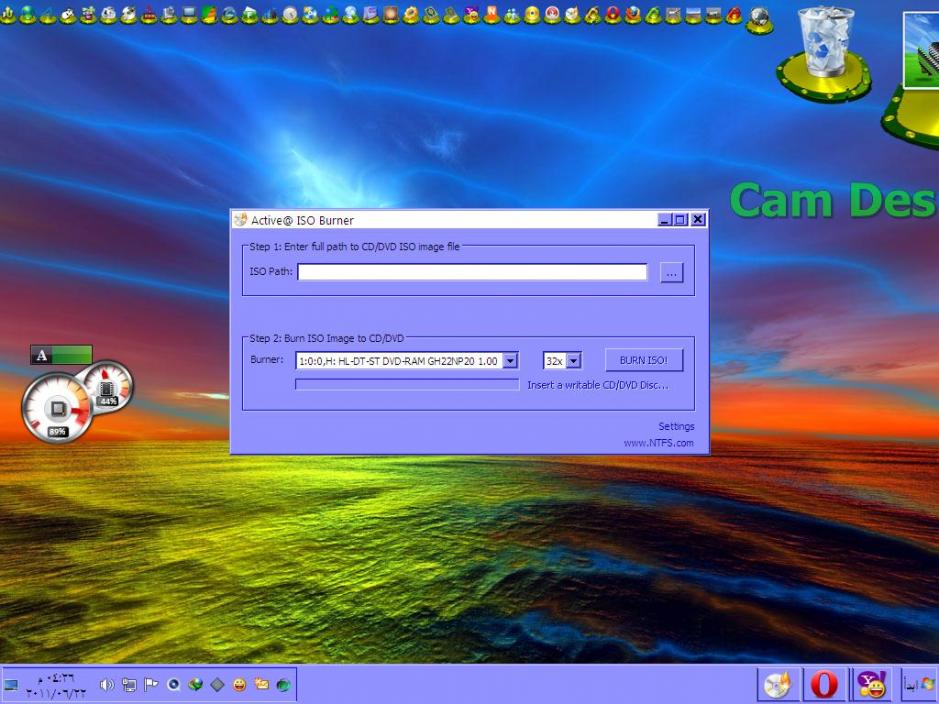Expand the Burner drive dropdown

click(510, 361)
